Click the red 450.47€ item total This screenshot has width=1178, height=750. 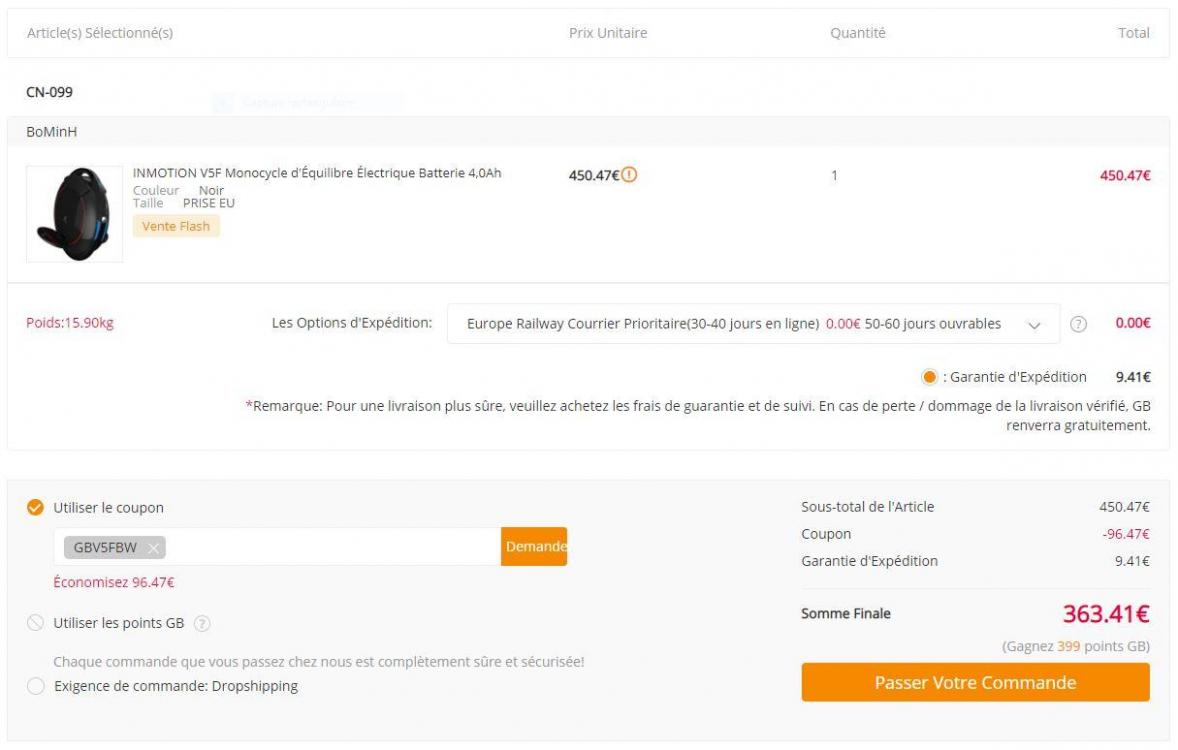click(1125, 175)
